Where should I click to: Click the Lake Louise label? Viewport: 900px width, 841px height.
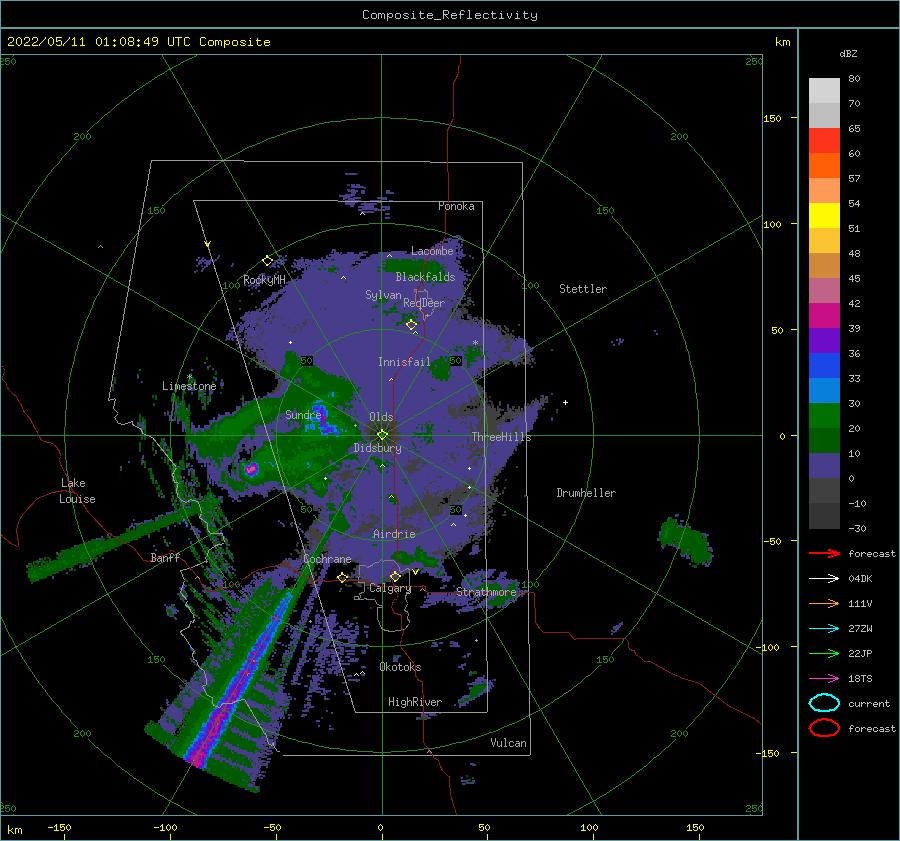point(77,491)
